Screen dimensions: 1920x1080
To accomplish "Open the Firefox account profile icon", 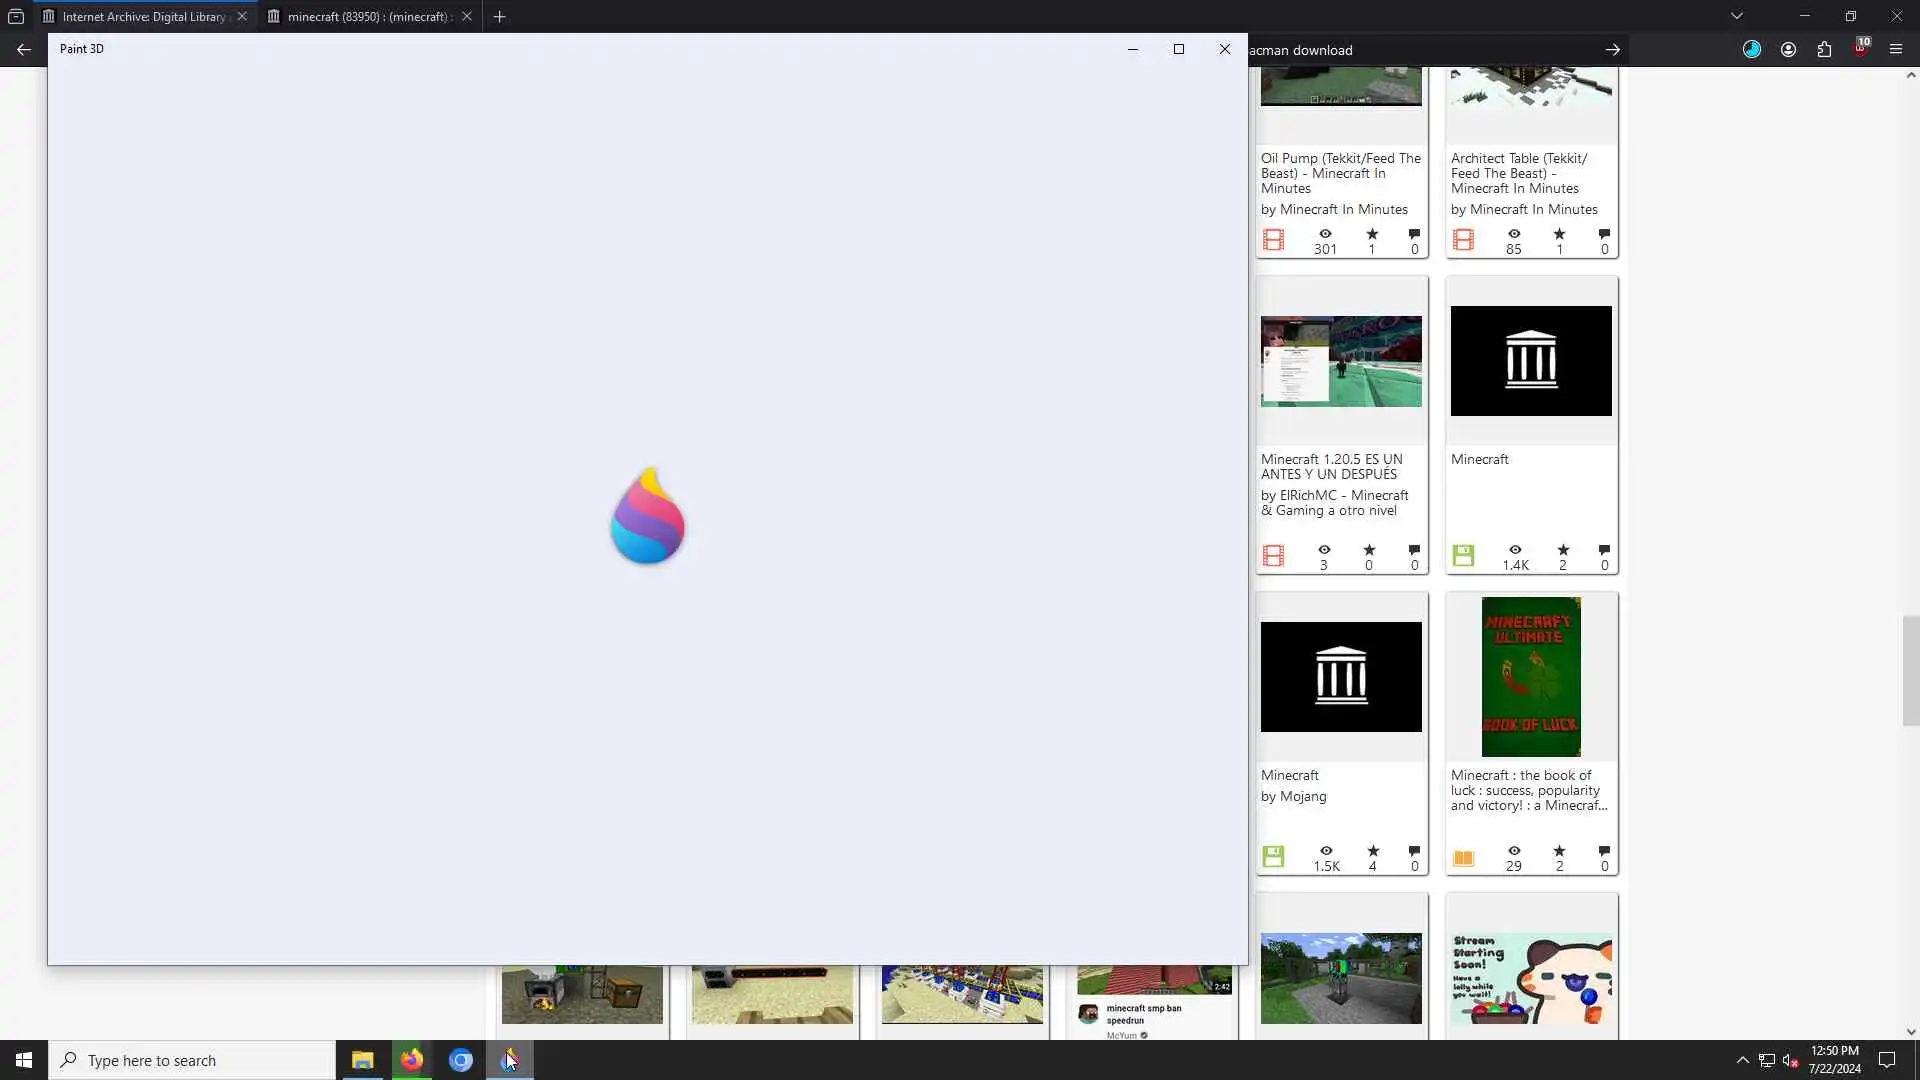I will pyautogui.click(x=1788, y=50).
